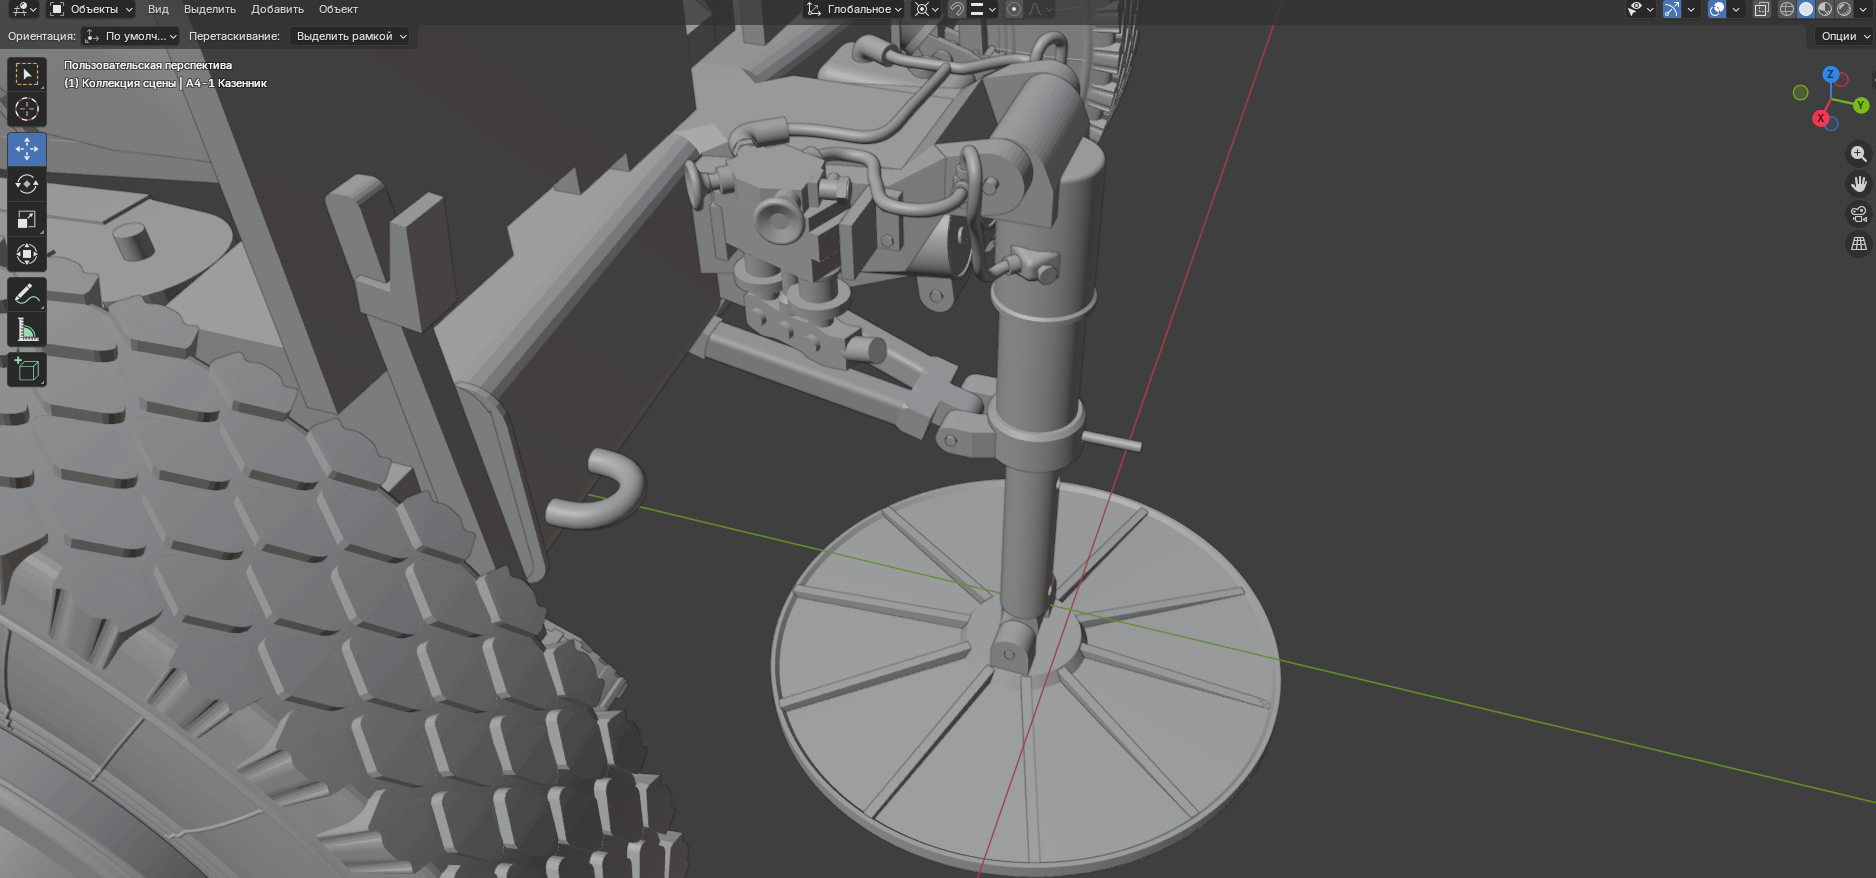Activate the Move tool

tap(27, 149)
